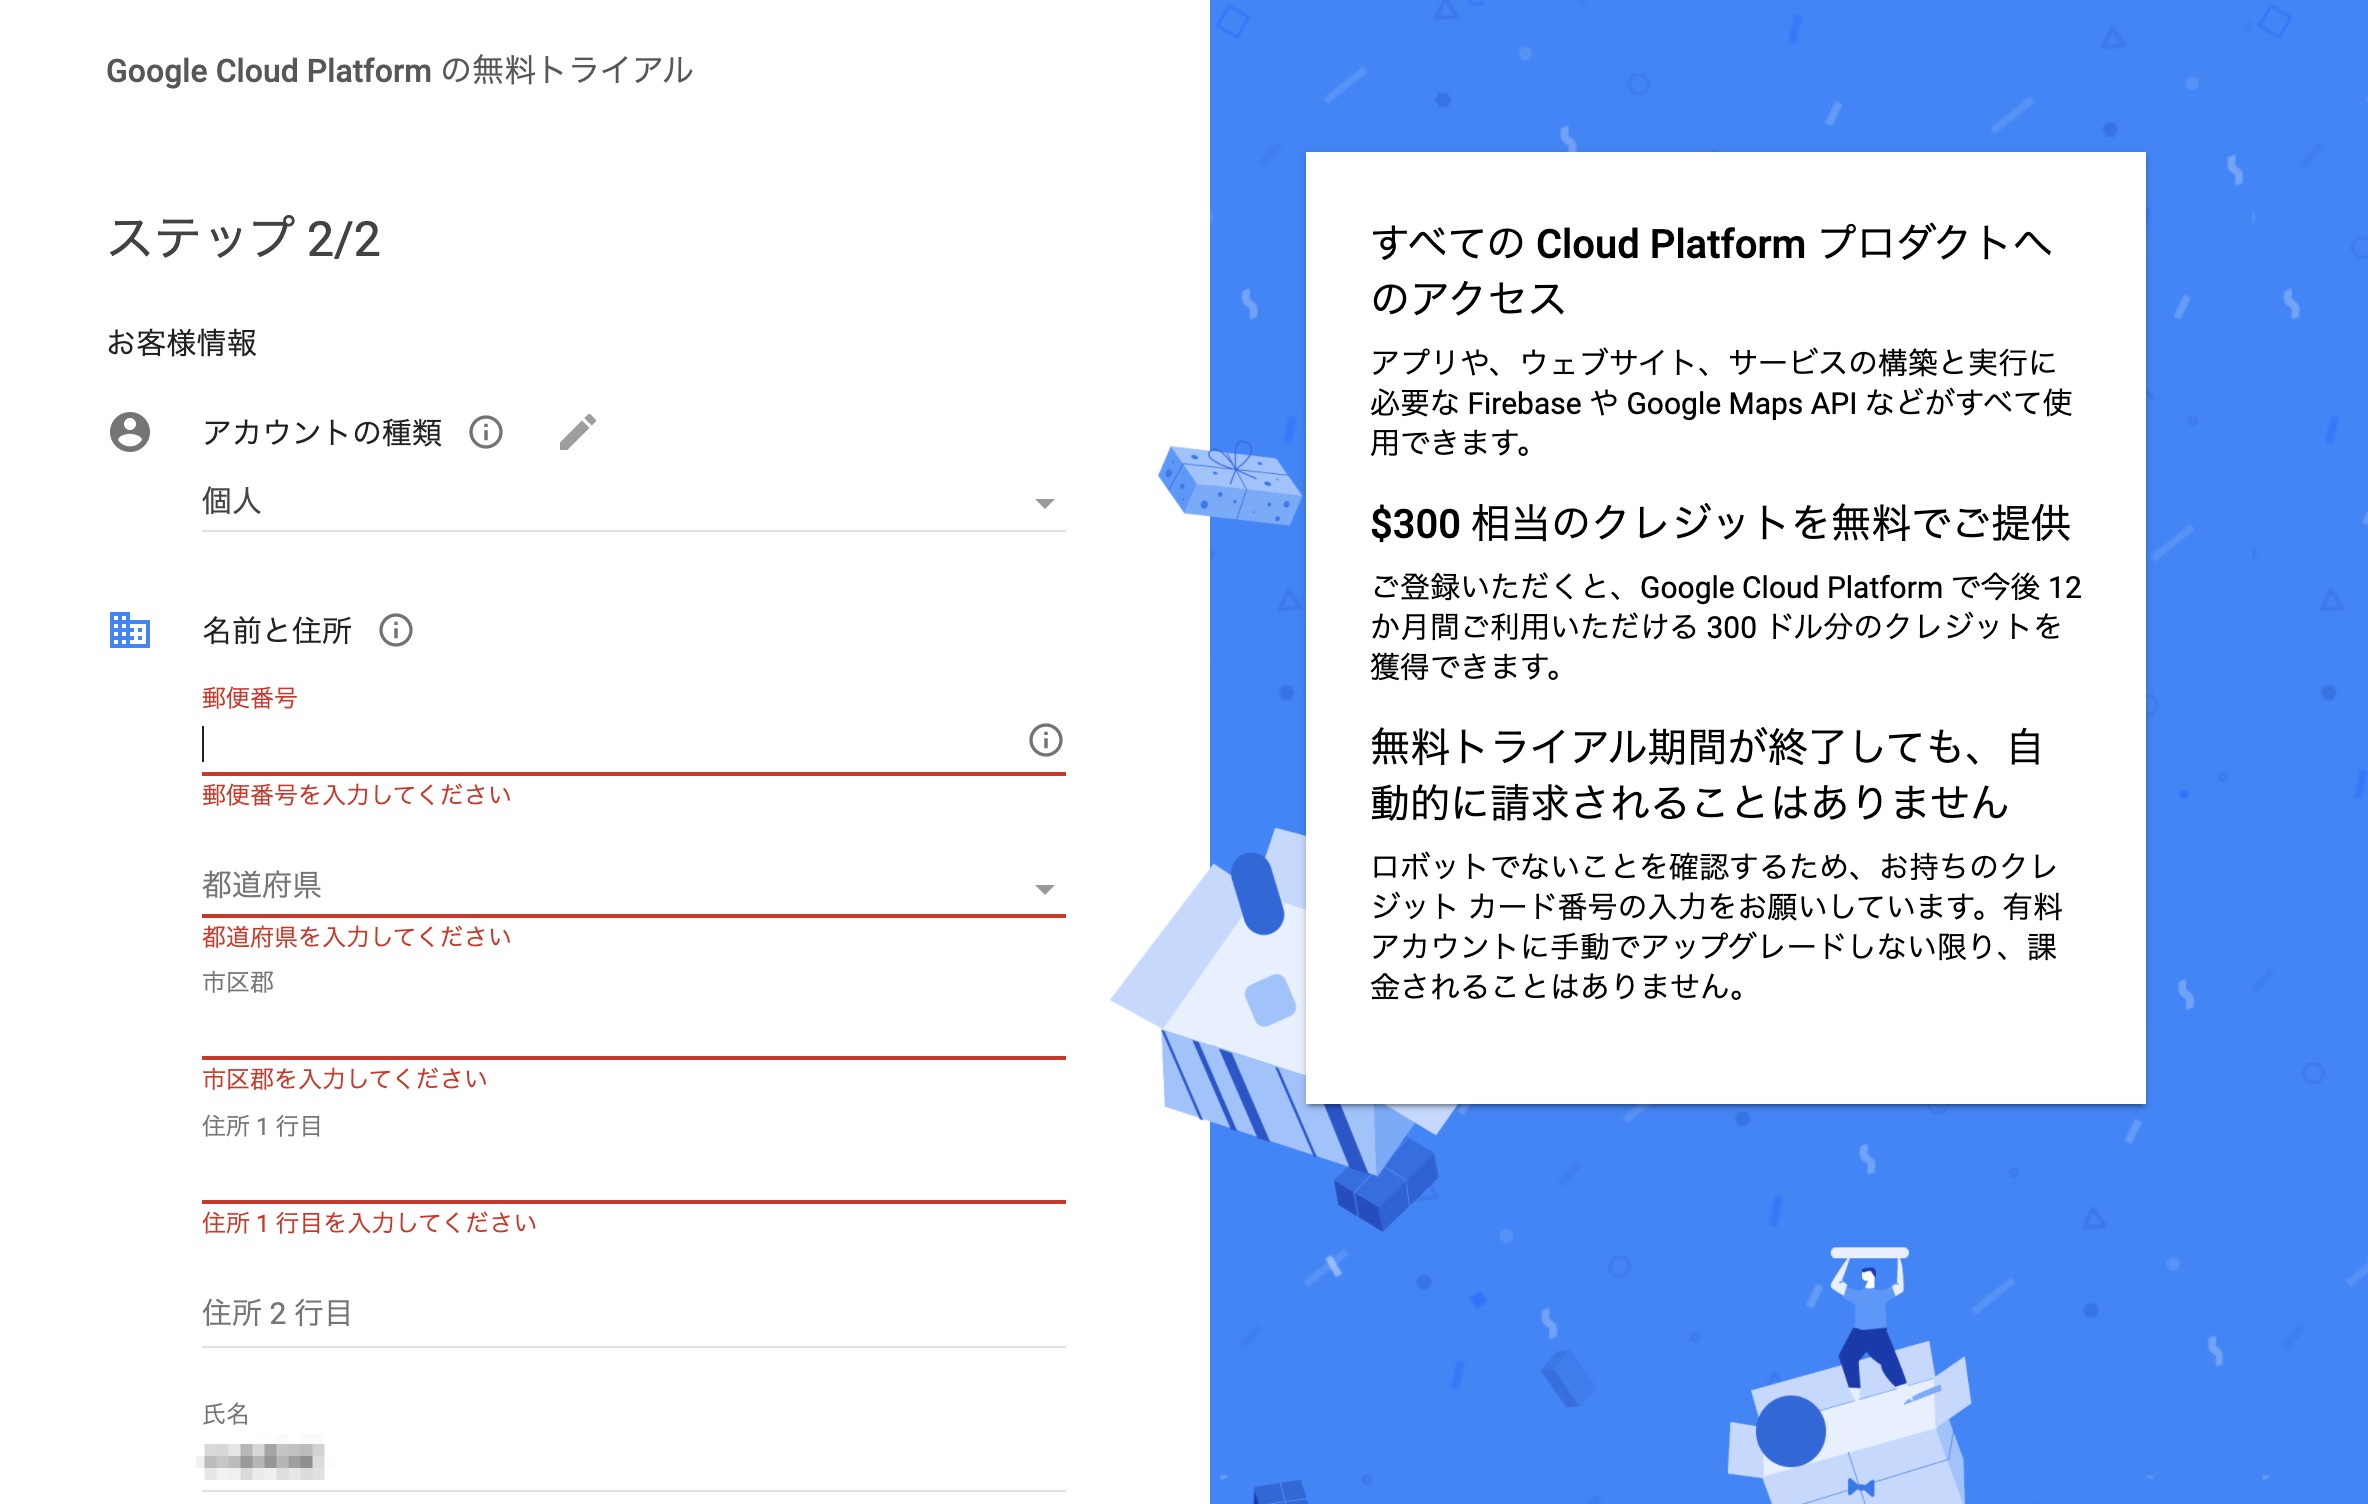Click heading すべての Cloud Platform プロダクトへのアクセス

tap(1712, 270)
